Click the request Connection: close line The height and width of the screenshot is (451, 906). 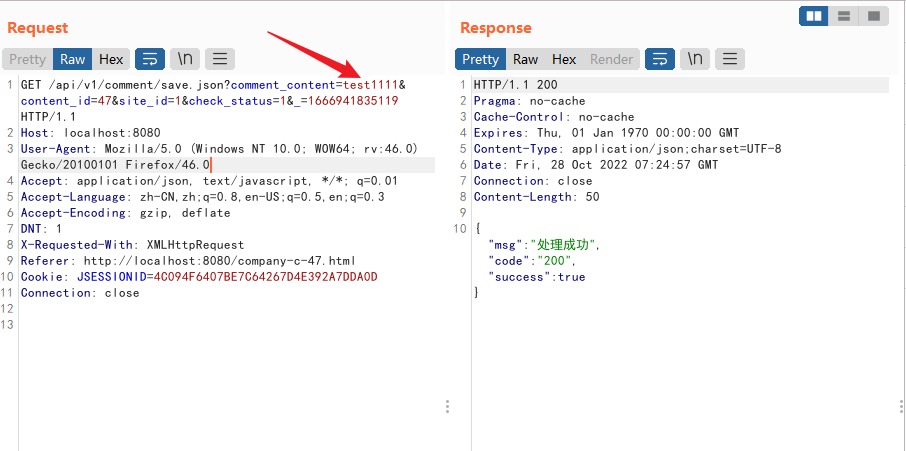[x=80, y=293]
